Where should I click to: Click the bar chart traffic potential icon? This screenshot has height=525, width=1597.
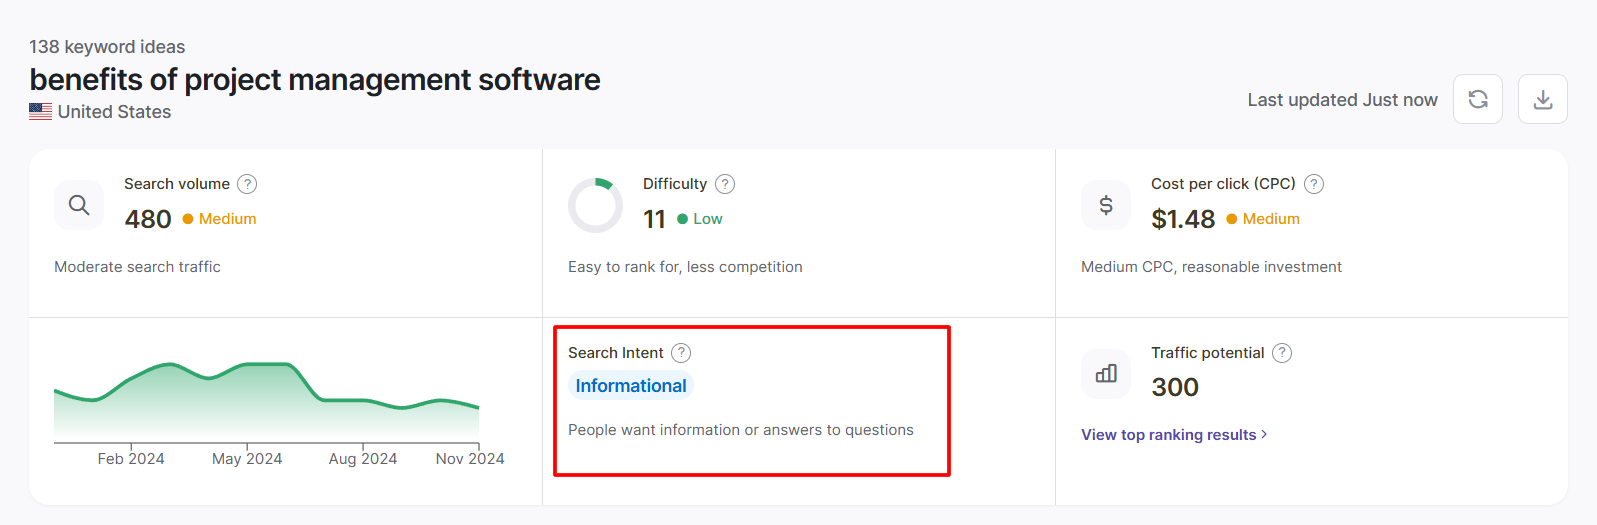[x=1106, y=374]
